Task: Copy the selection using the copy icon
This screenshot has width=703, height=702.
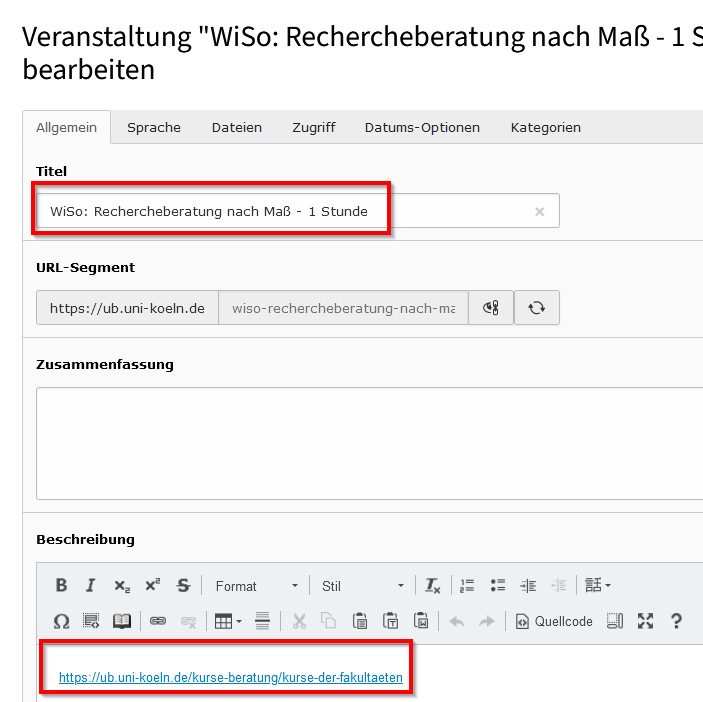Action: point(329,621)
